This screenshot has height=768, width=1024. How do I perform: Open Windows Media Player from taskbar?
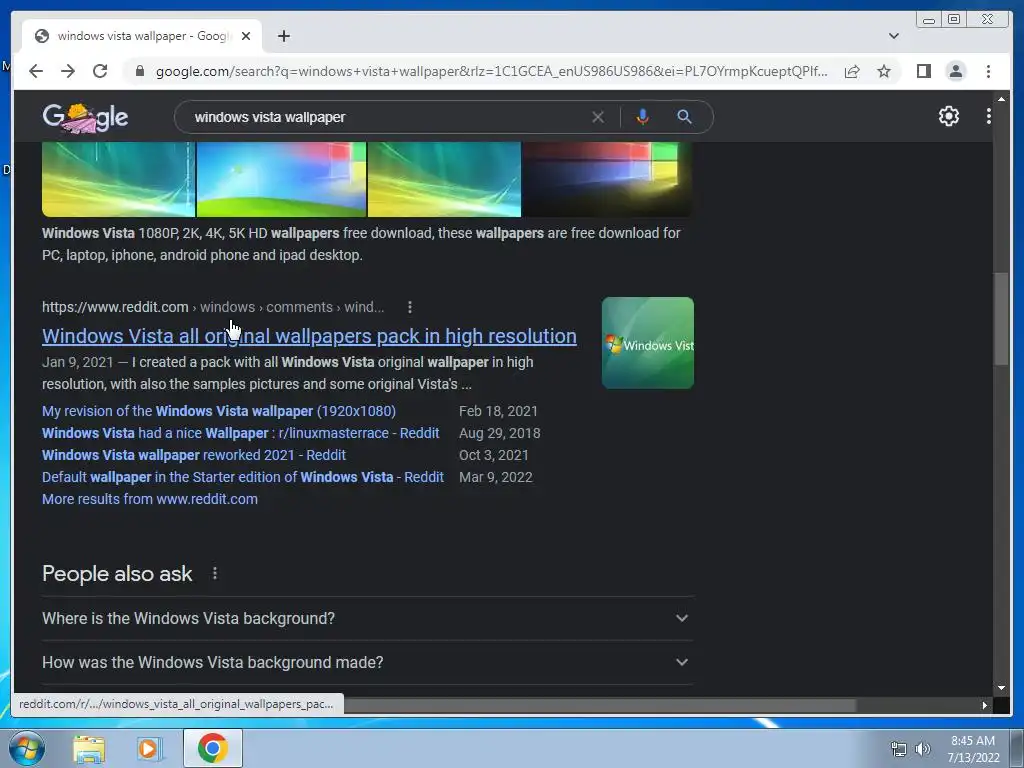pos(149,748)
